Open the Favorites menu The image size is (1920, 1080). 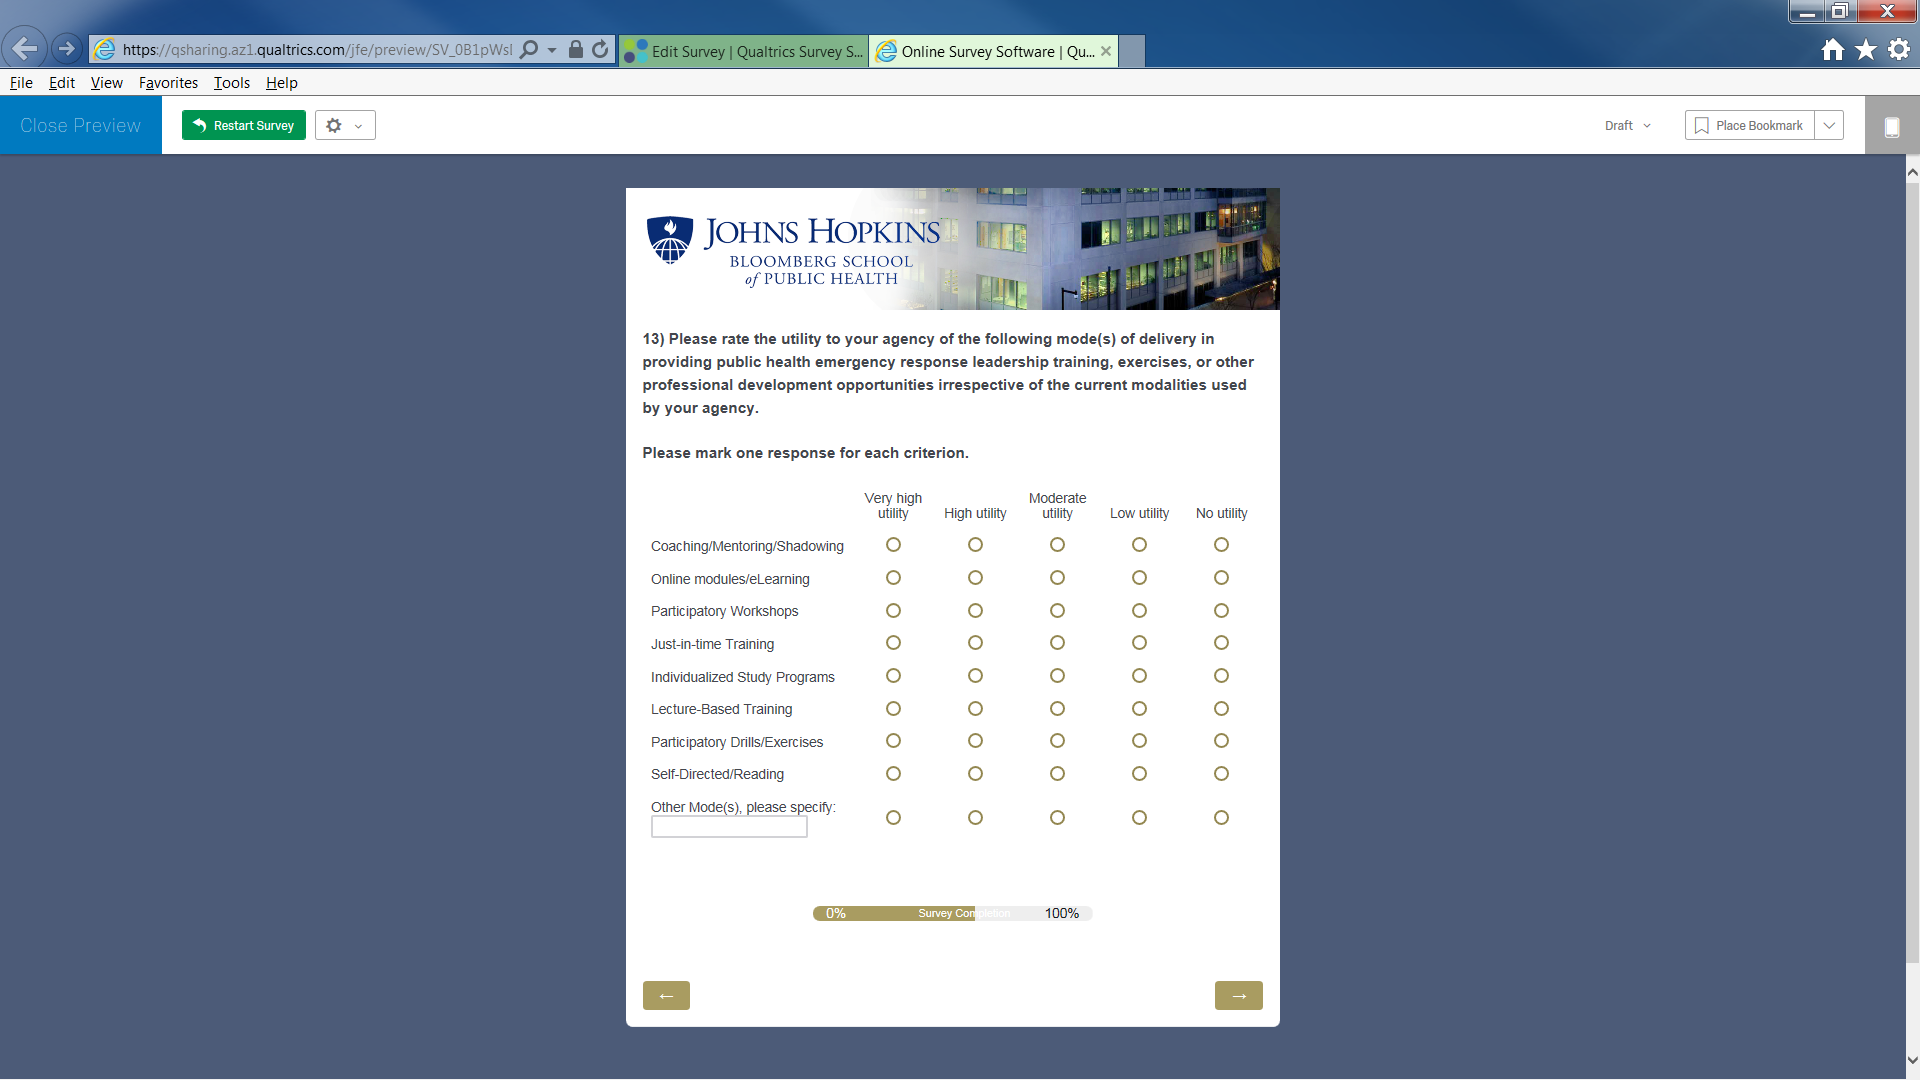click(x=168, y=83)
